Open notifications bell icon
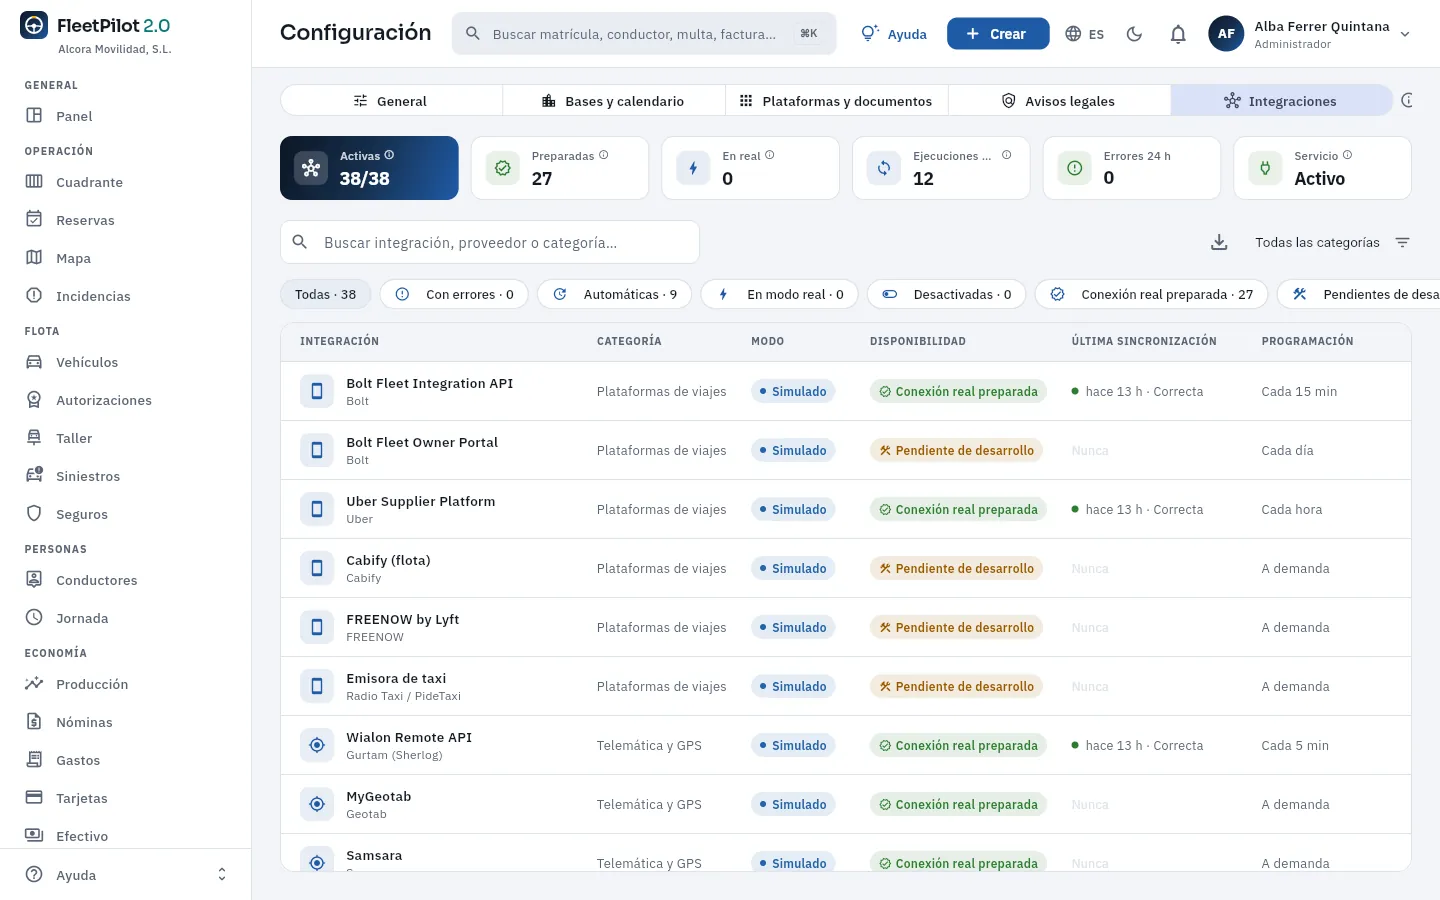The width and height of the screenshot is (1440, 900). pyautogui.click(x=1178, y=34)
